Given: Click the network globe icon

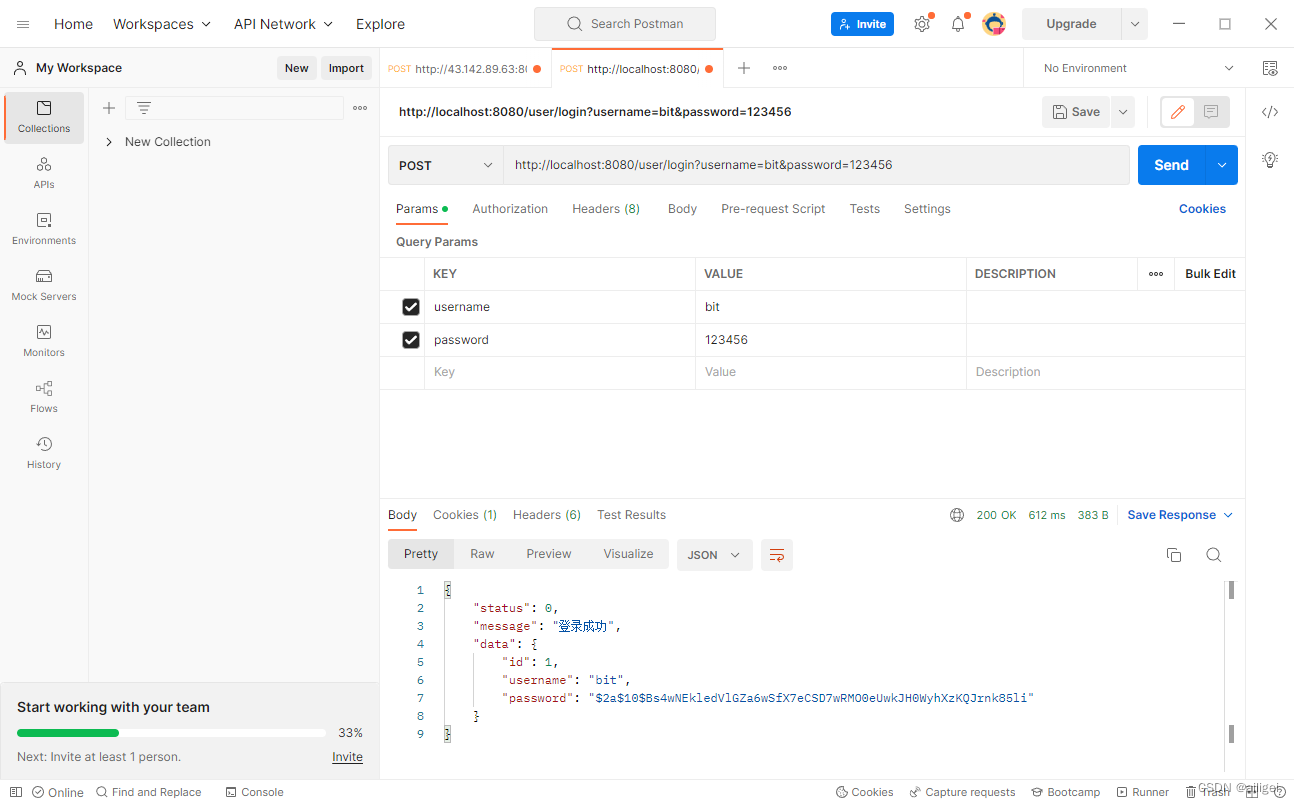Looking at the screenshot, I should [x=957, y=515].
